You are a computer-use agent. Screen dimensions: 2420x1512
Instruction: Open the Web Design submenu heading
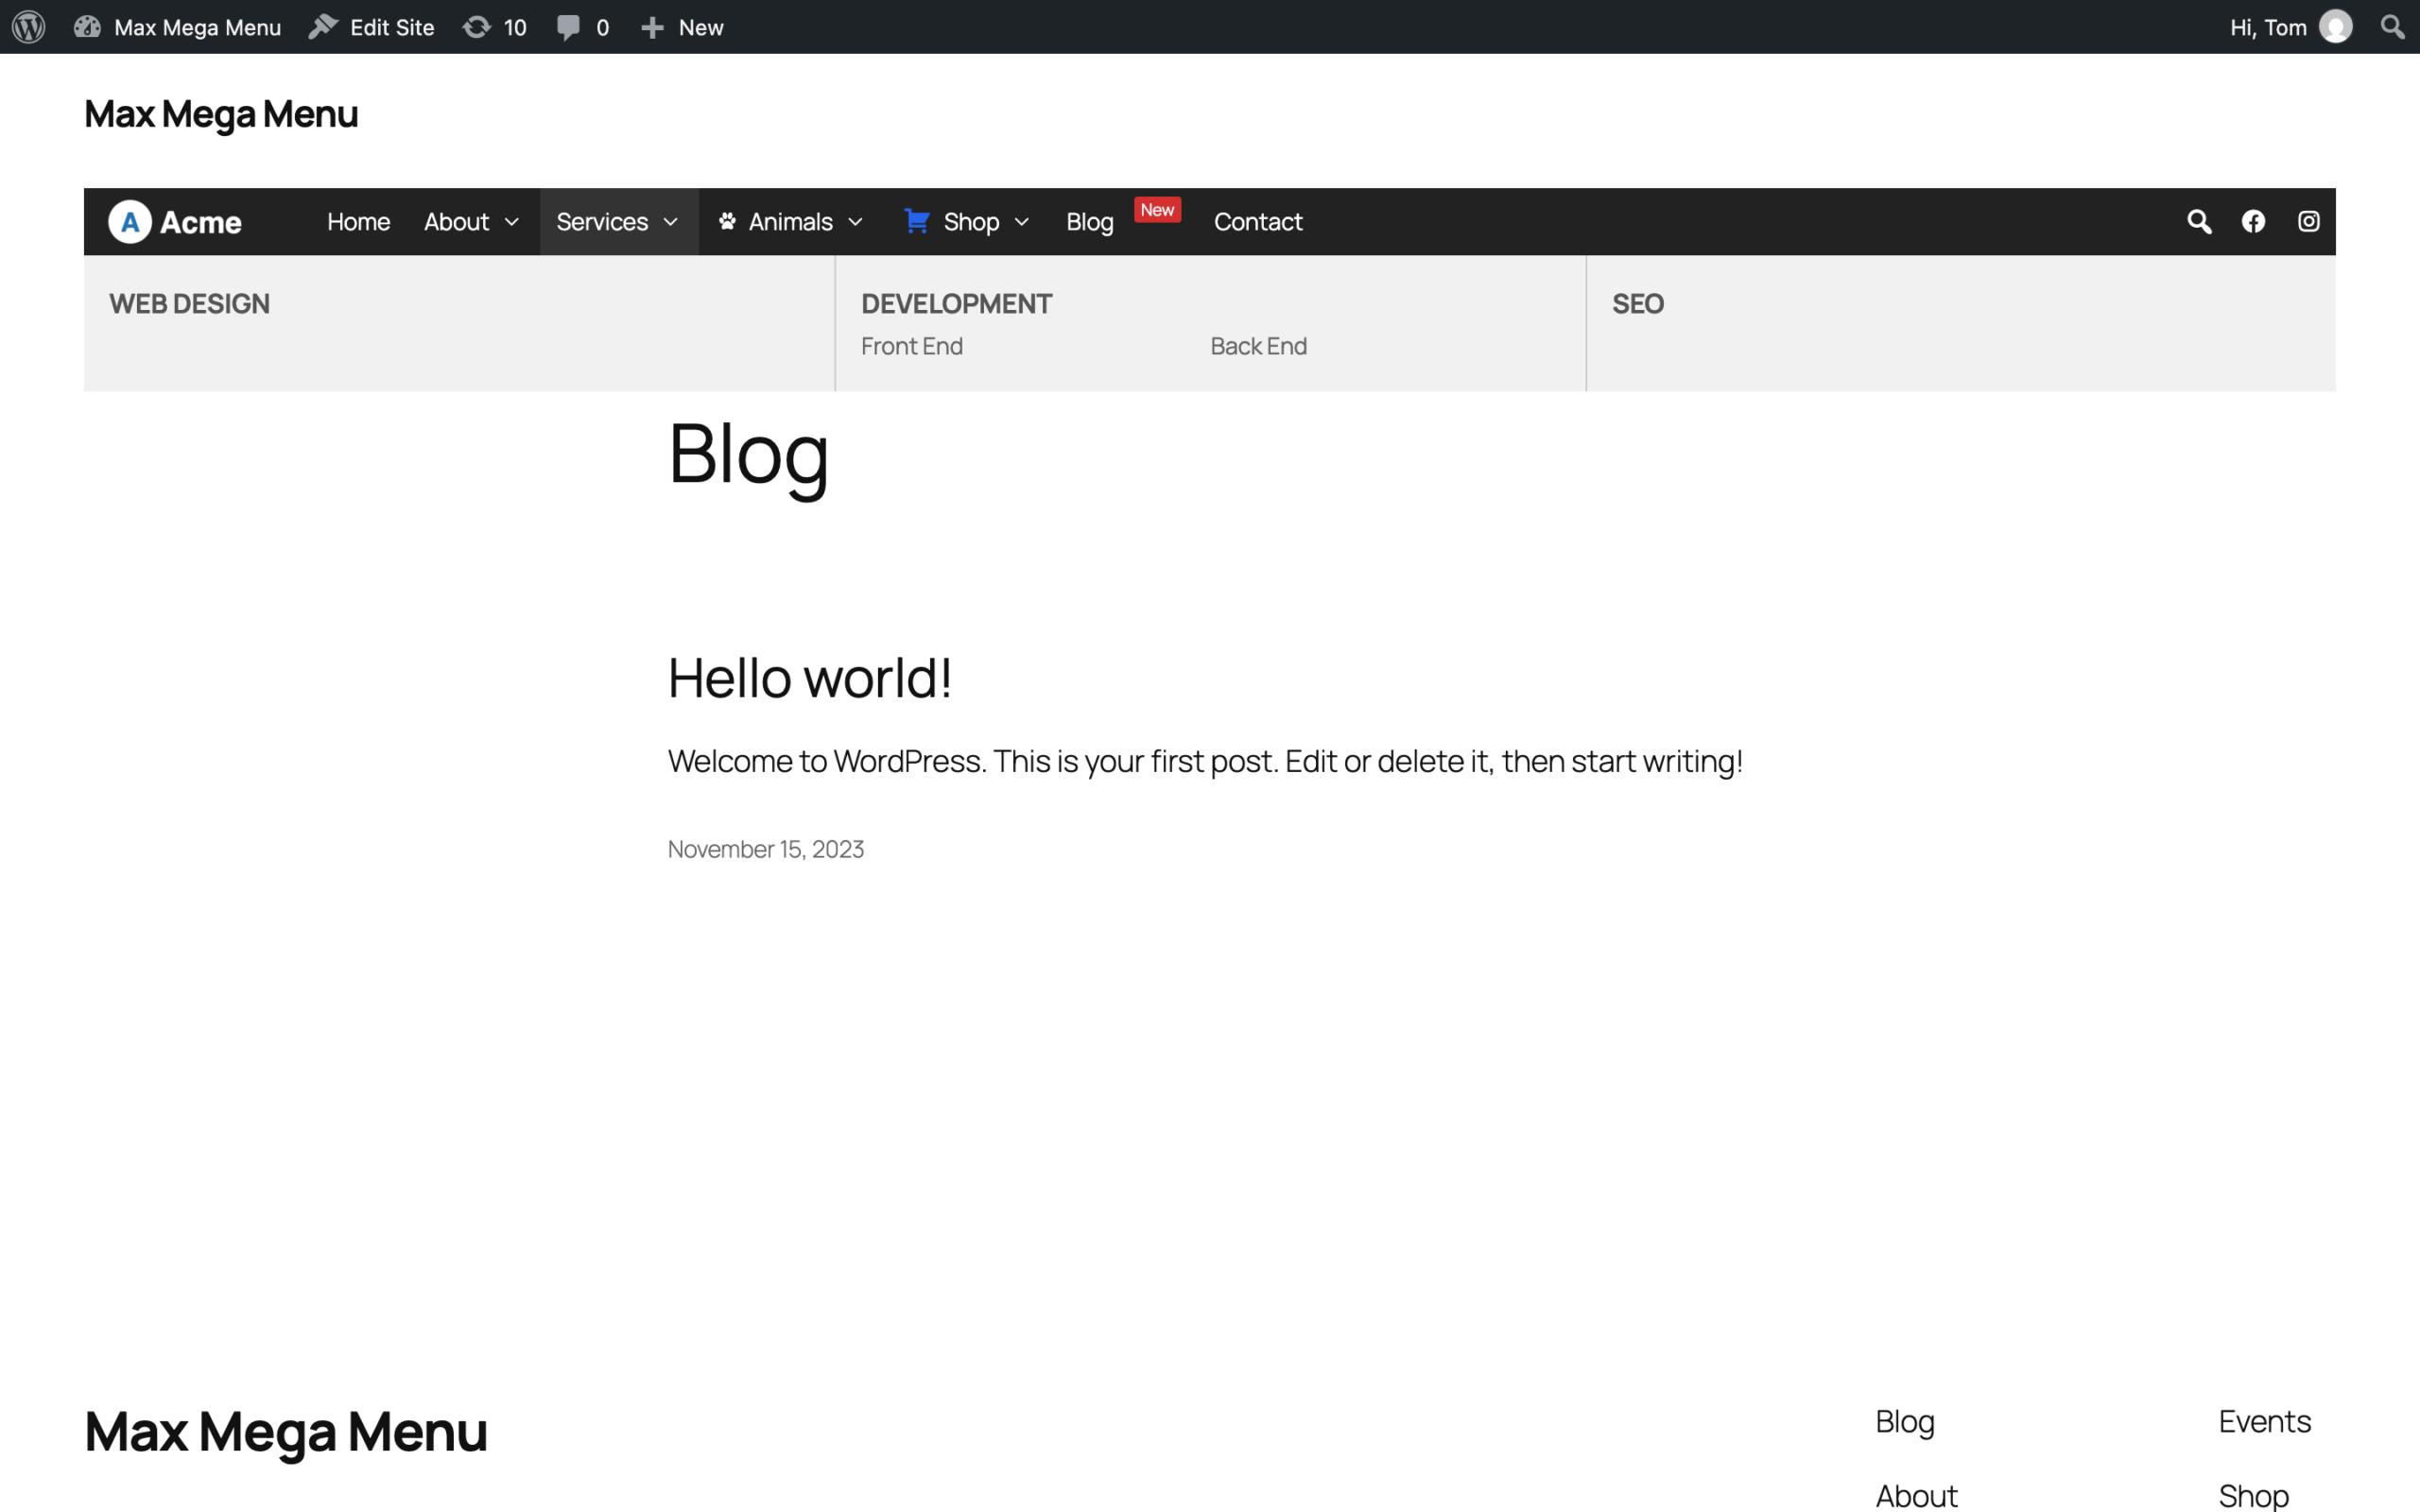[189, 303]
